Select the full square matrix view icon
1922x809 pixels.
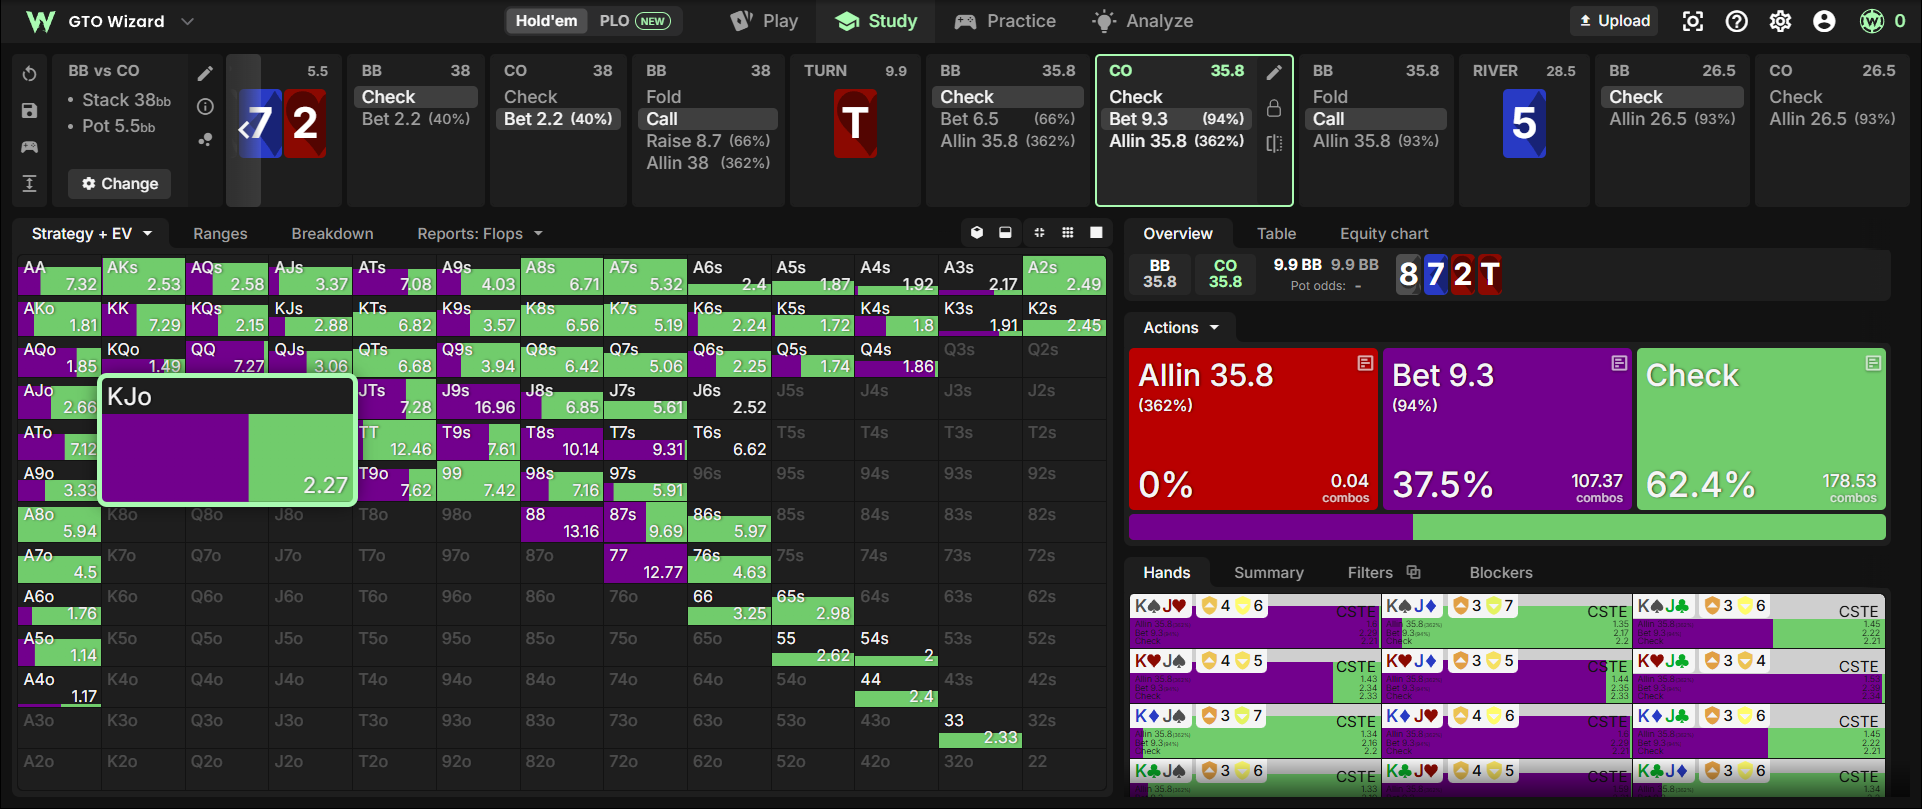pyautogui.click(x=1096, y=233)
